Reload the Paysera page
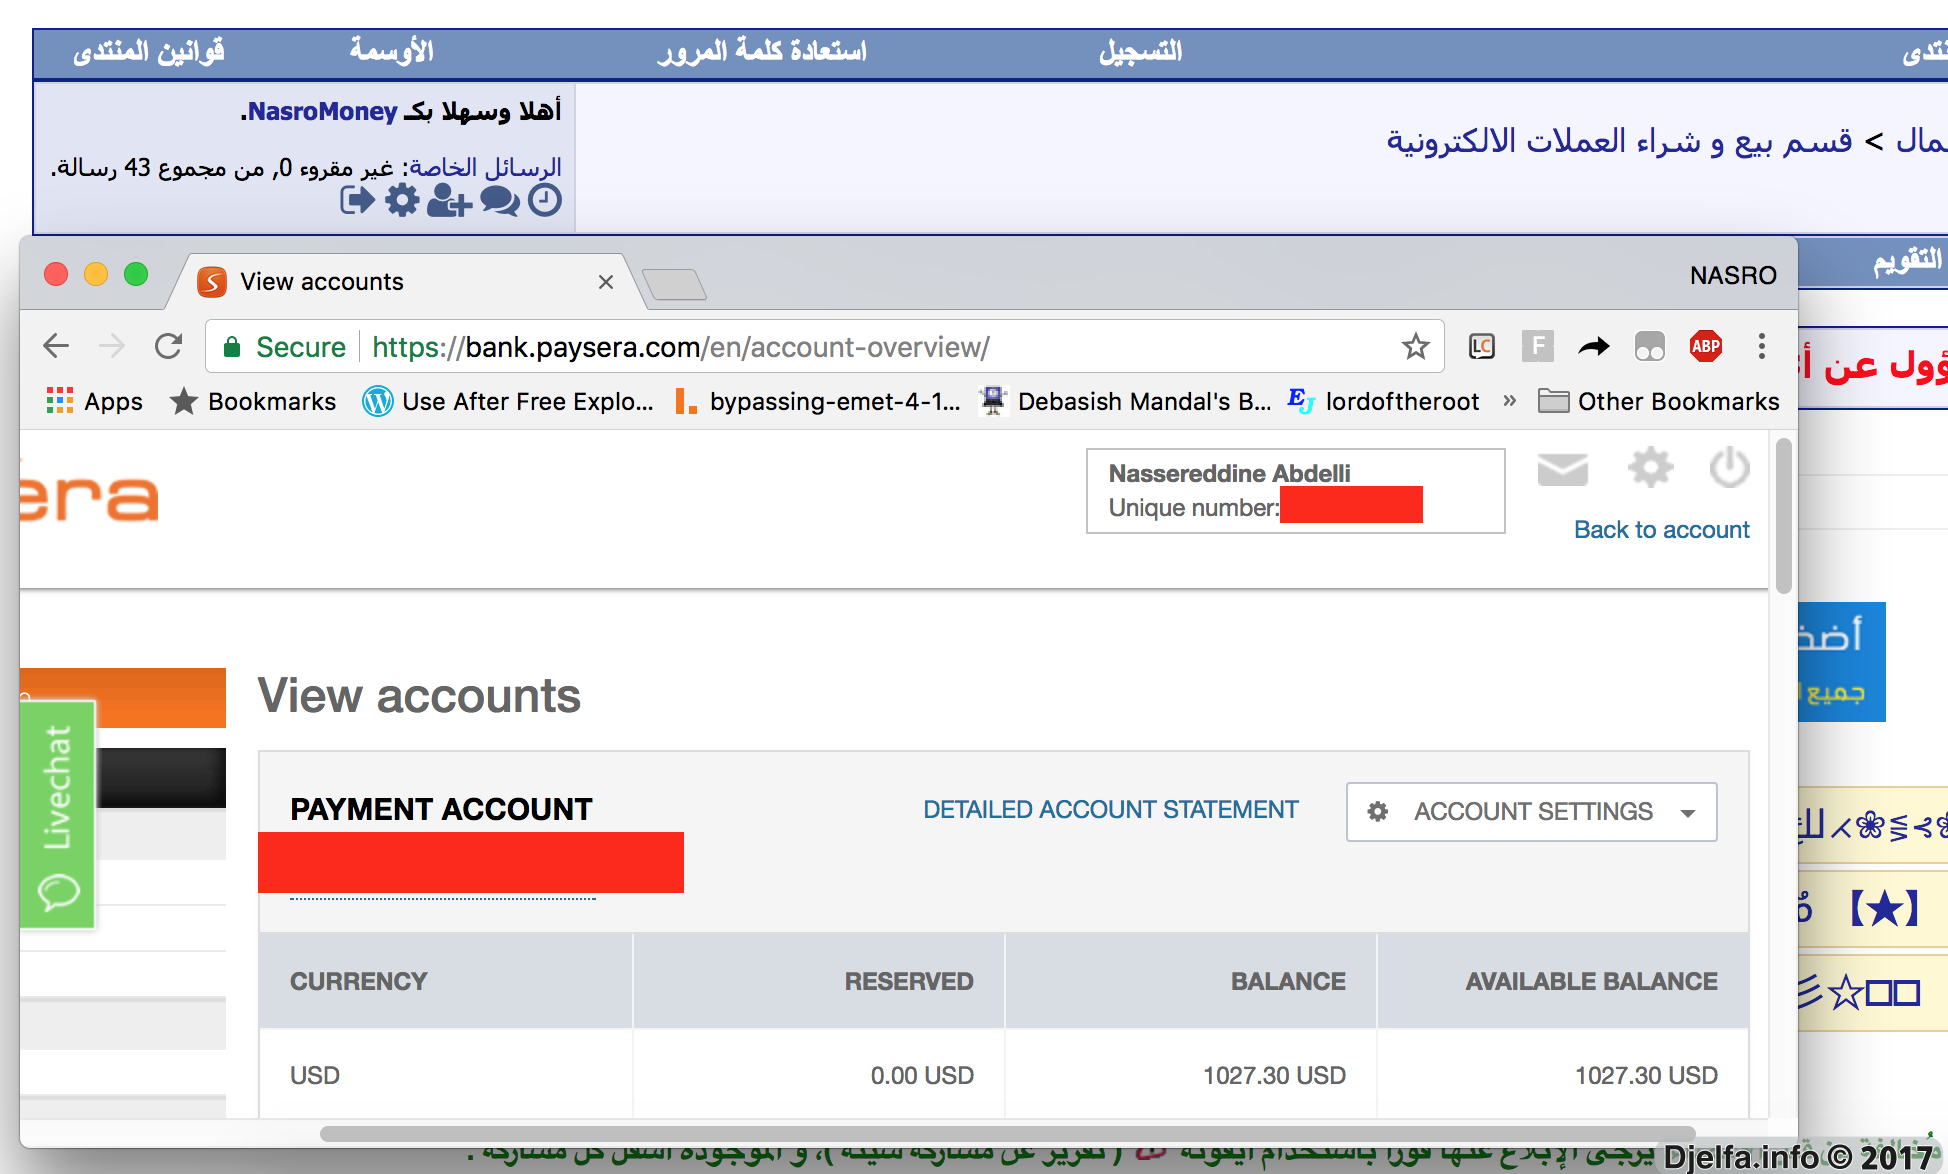1948x1174 pixels. pos(169,347)
